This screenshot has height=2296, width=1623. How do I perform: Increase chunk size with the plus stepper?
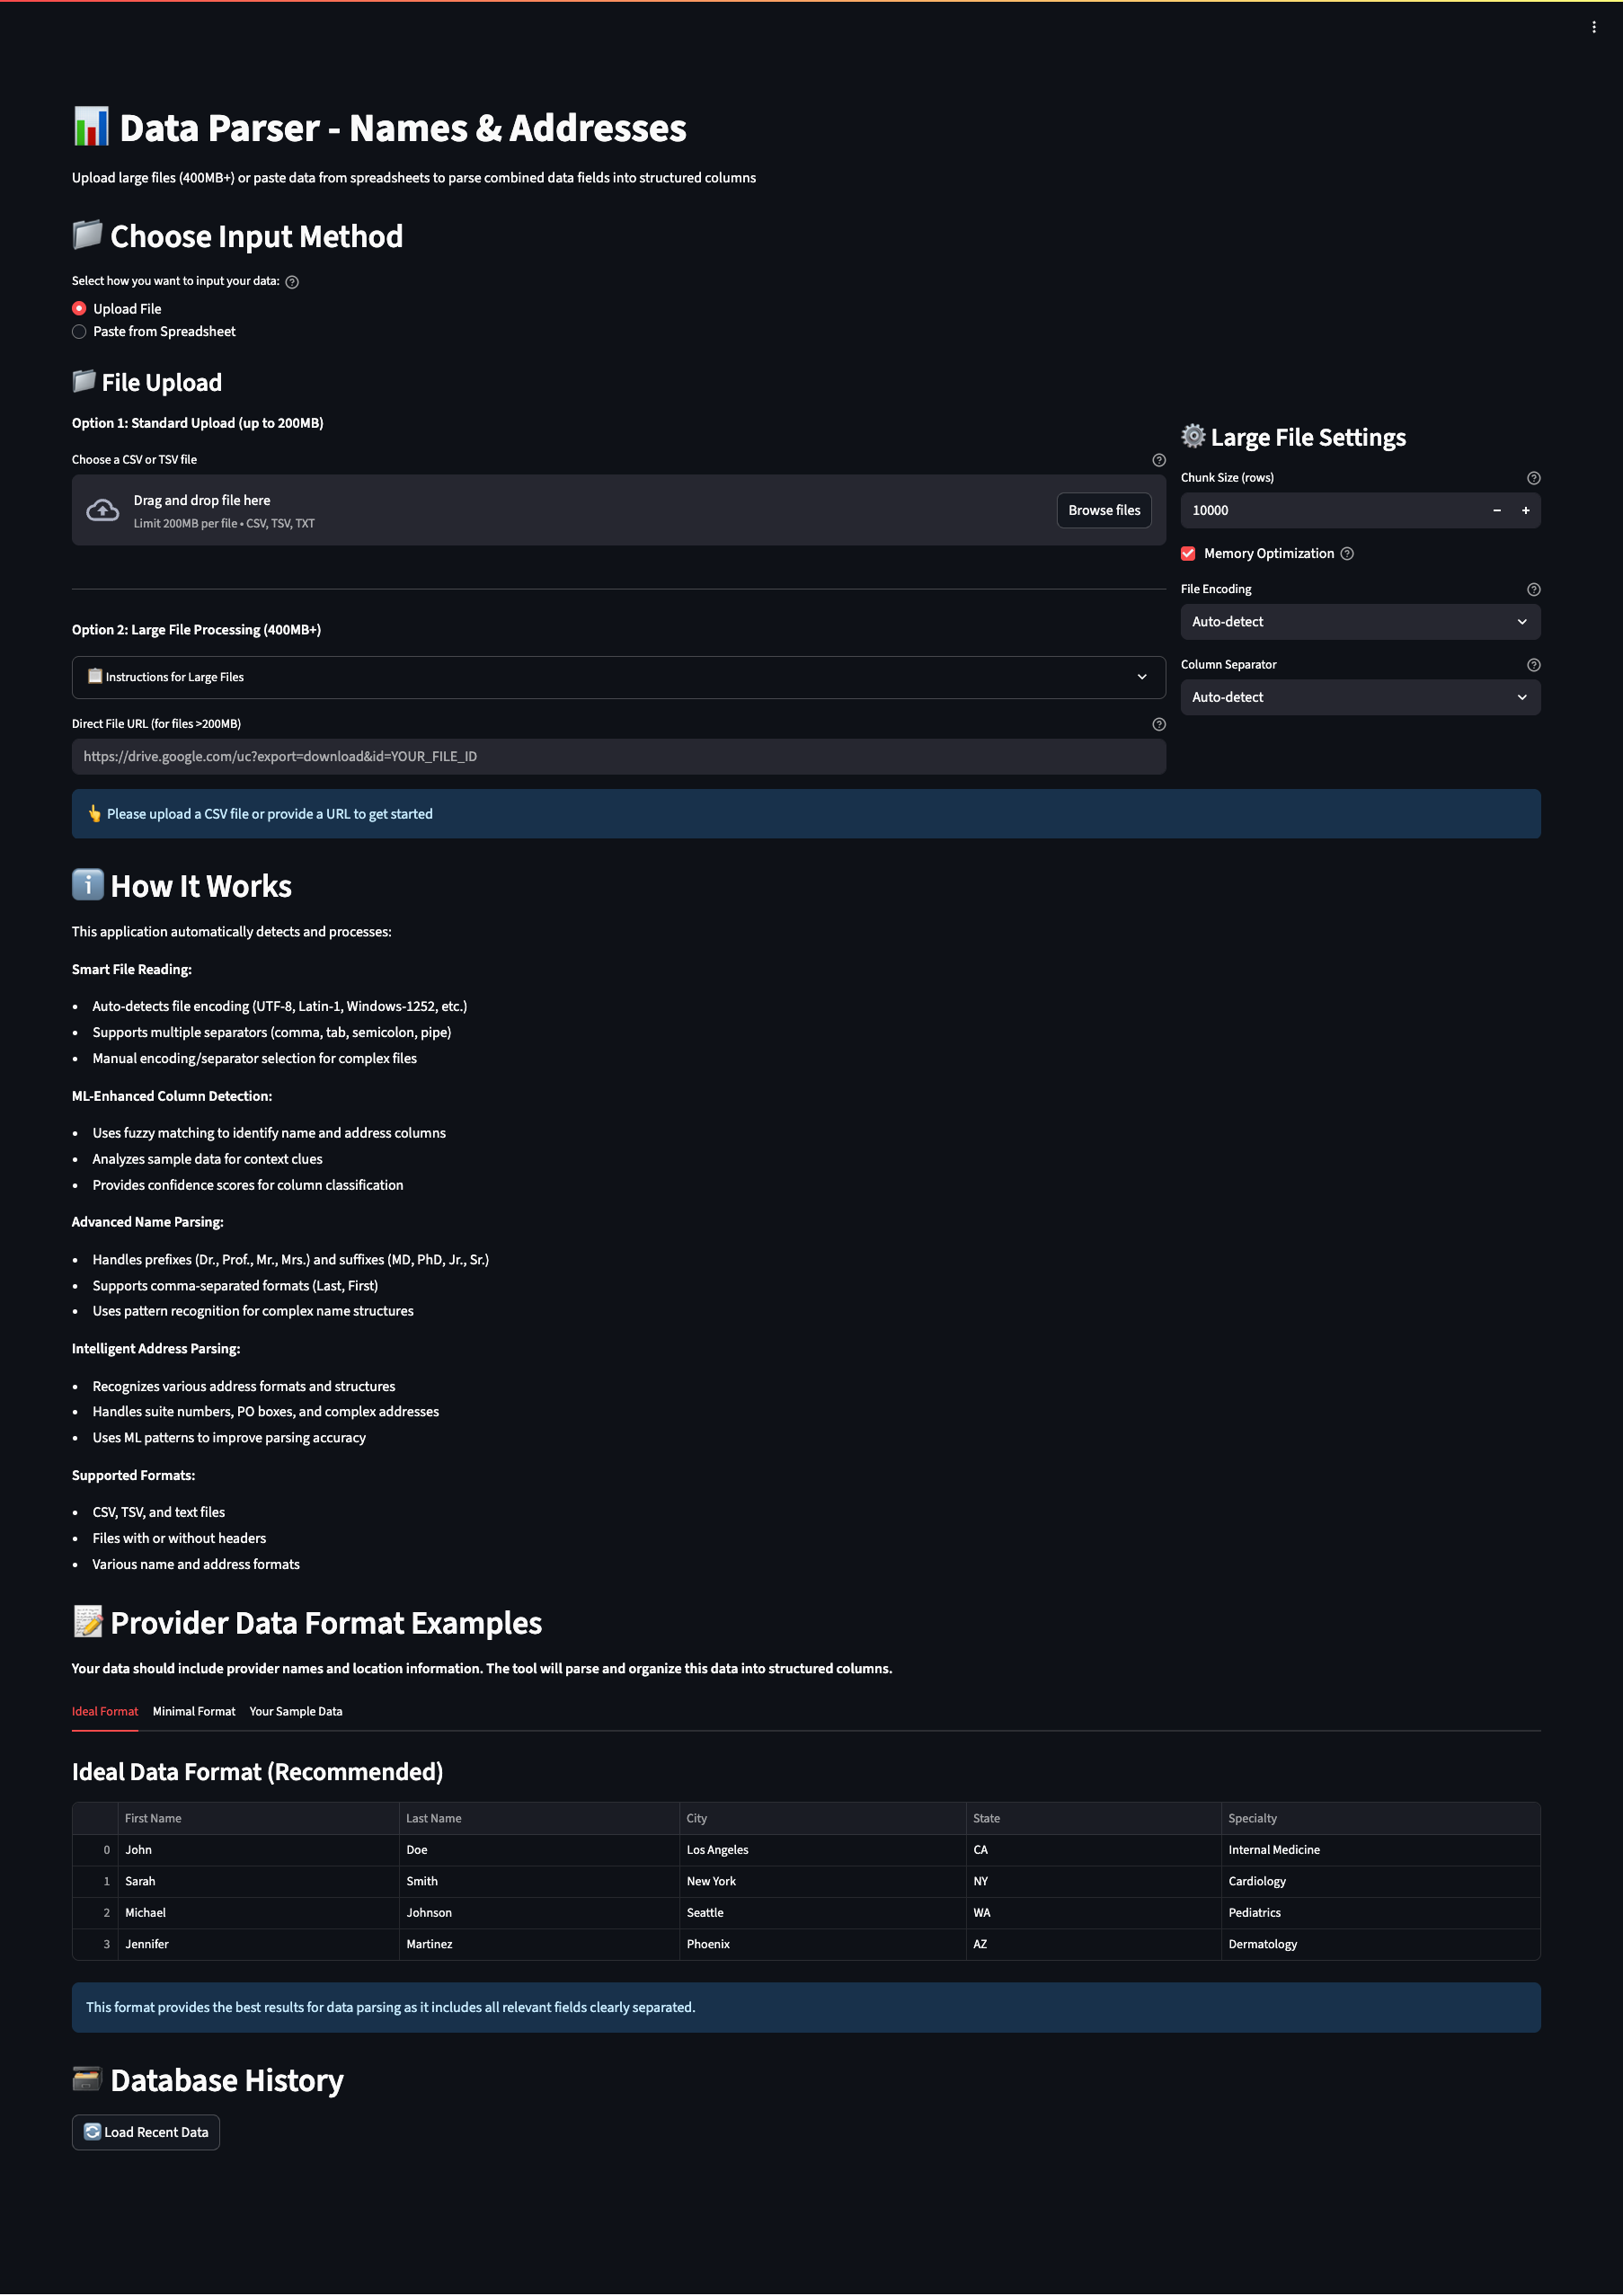1525,510
